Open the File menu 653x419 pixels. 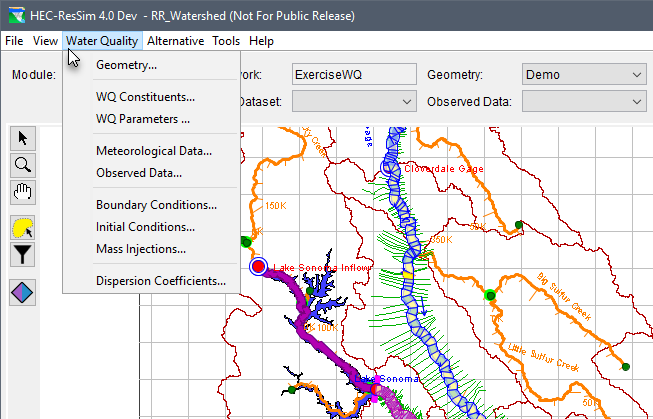14,41
